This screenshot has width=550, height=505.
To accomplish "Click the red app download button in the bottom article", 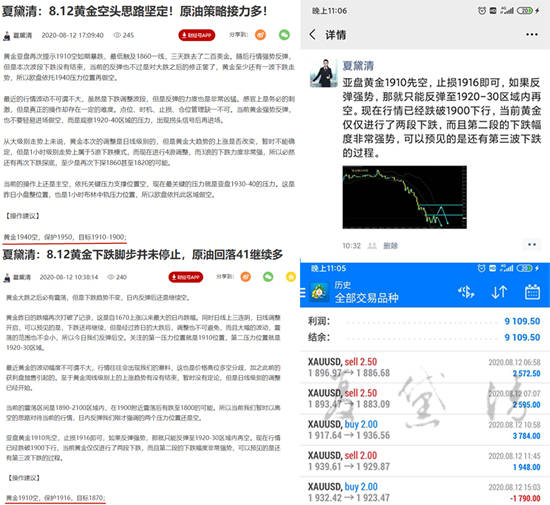I will [186, 277].
